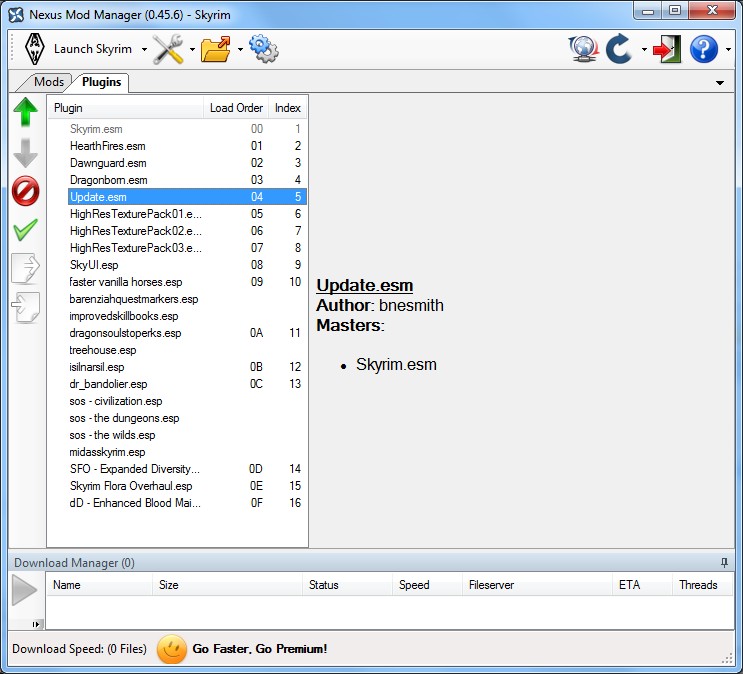Click the logout door icon
The image size is (743, 674).
(667, 49)
